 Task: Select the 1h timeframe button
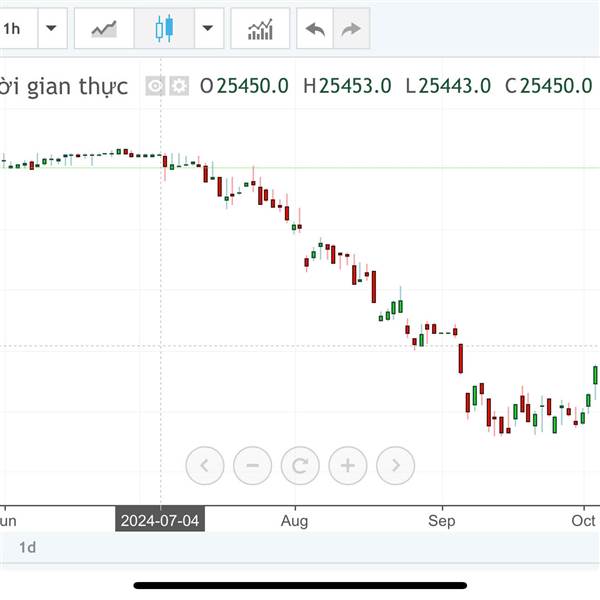pyautogui.click(x=18, y=28)
